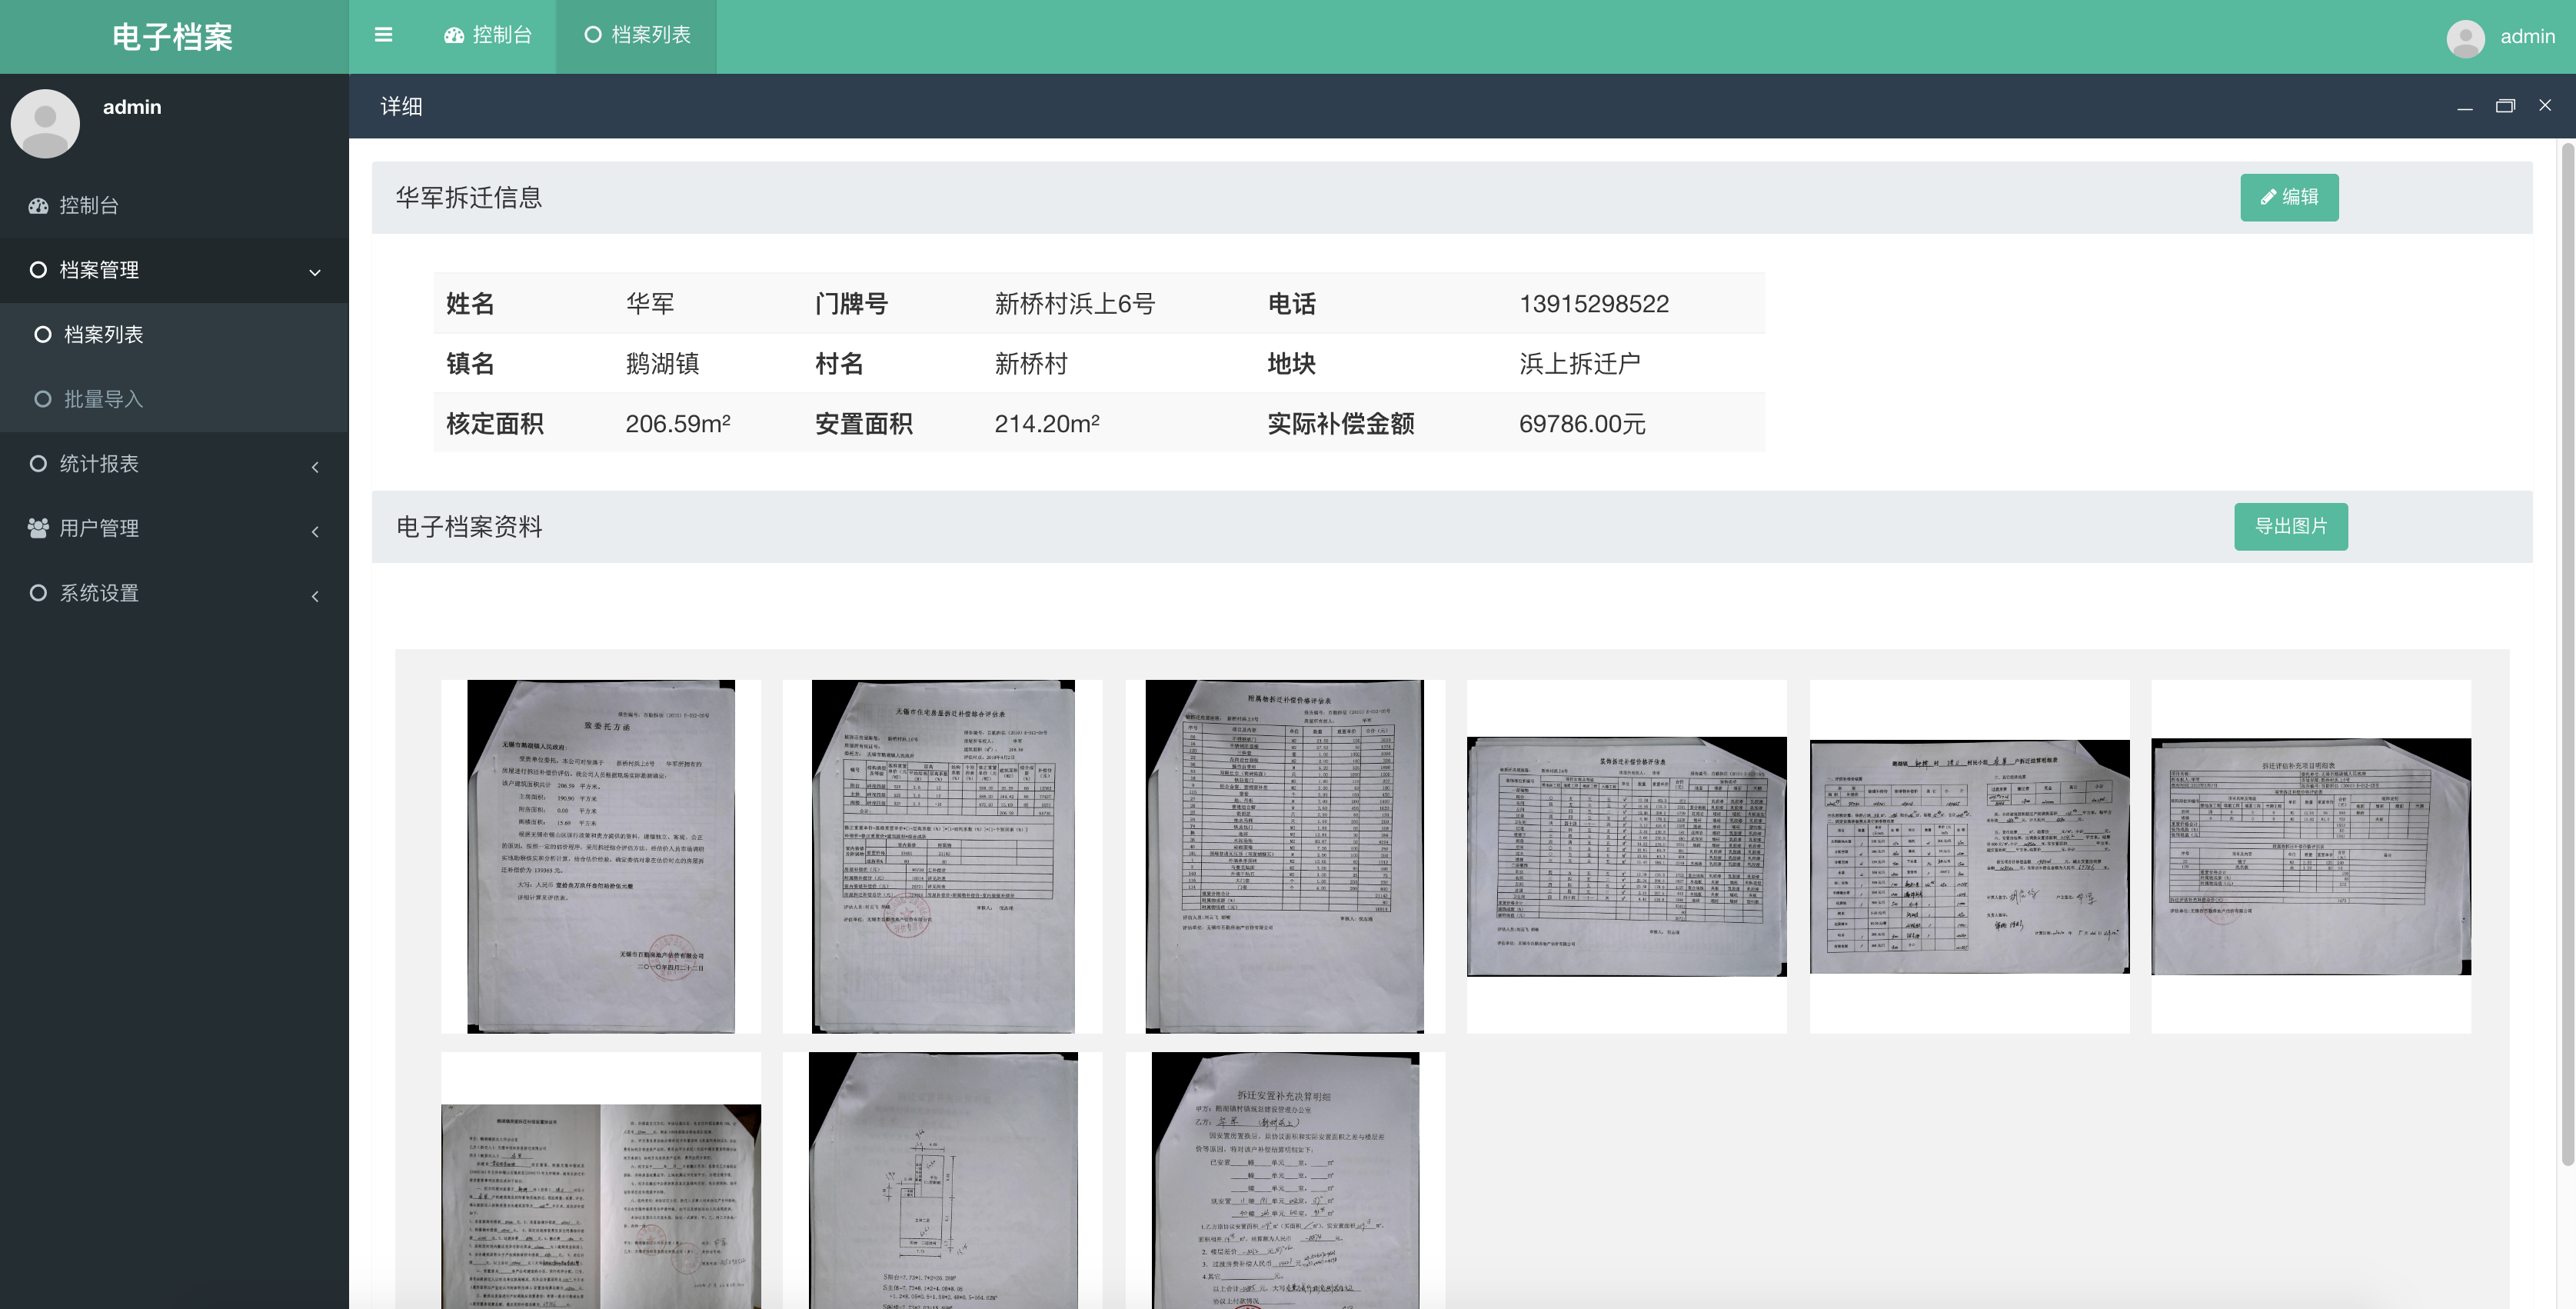2576x1309 pixels.
Task: Open the fifth thumbnail with handwritten signatures
Action: coord(1969,857)
